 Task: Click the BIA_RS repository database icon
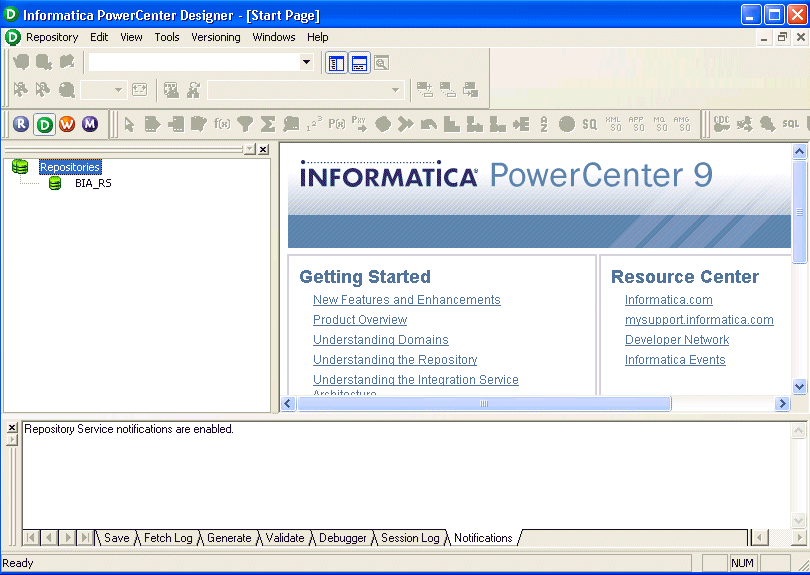55,183
